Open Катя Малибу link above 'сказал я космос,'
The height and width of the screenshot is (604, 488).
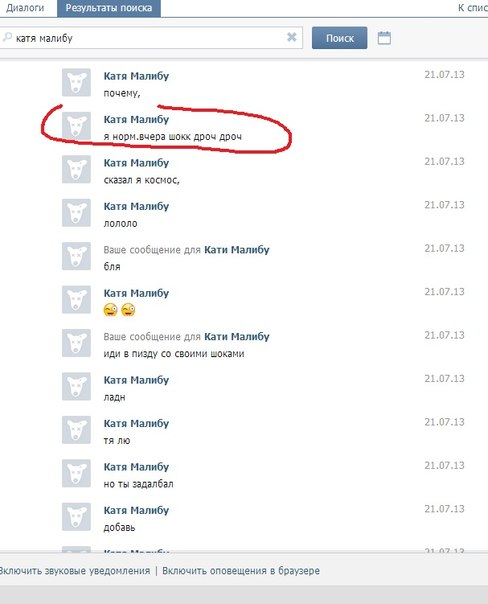136,163
